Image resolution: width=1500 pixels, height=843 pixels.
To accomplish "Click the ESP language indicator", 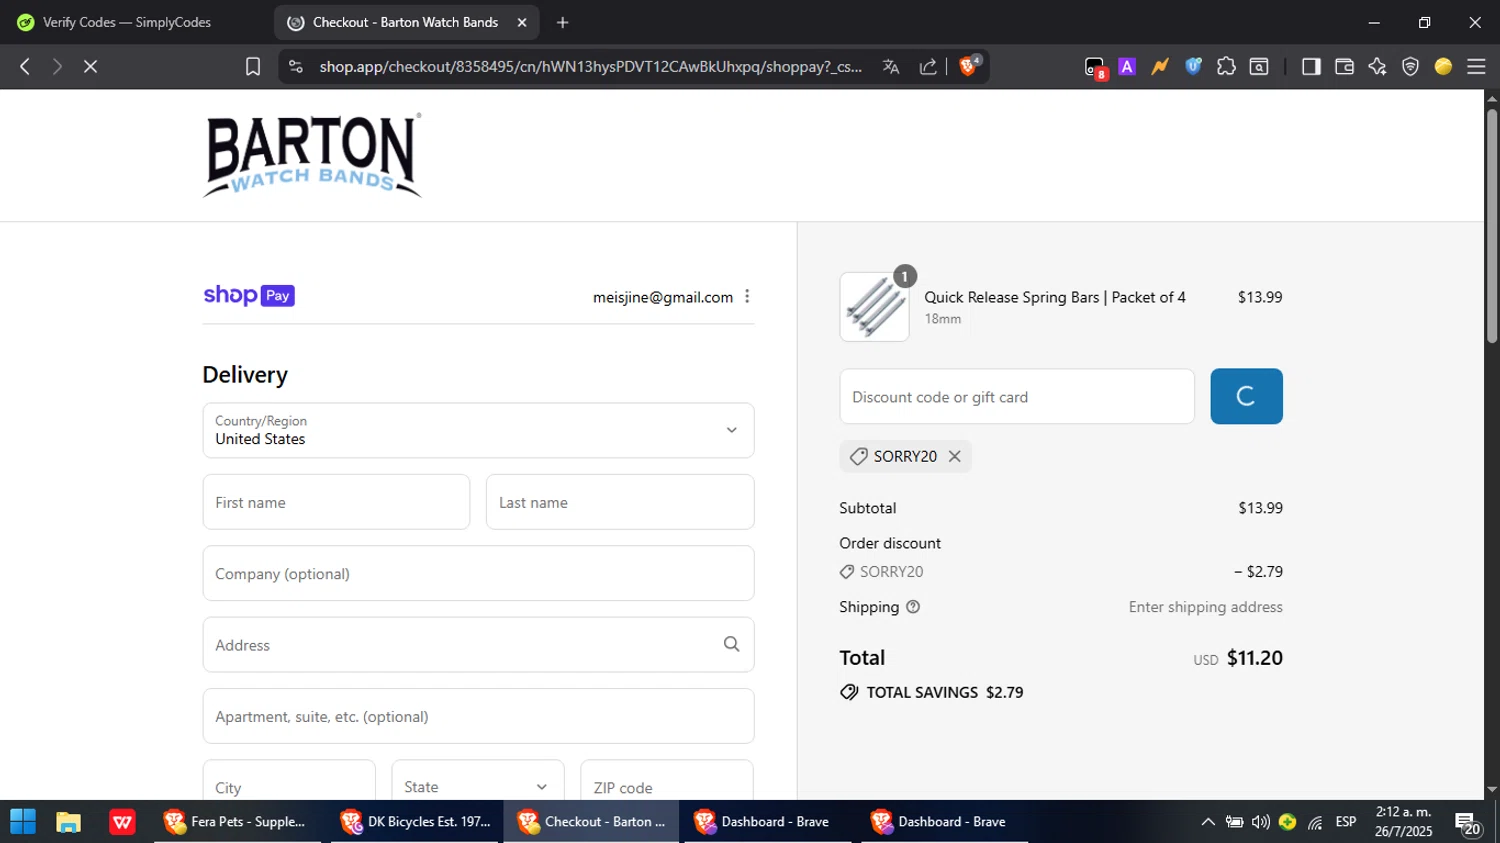I will [x=1346, y=822].
